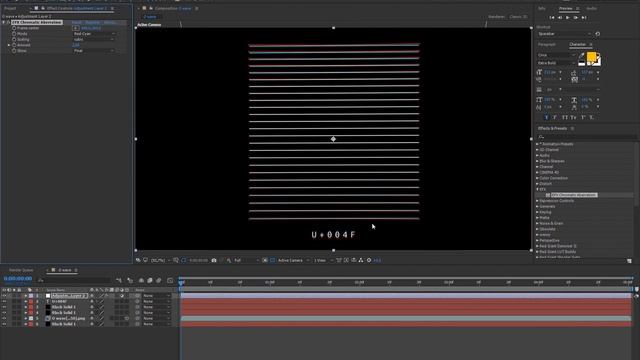Click the viewer's Always Preview This View icon
Screen dimensions: 640x360
(x=138, y=260)
